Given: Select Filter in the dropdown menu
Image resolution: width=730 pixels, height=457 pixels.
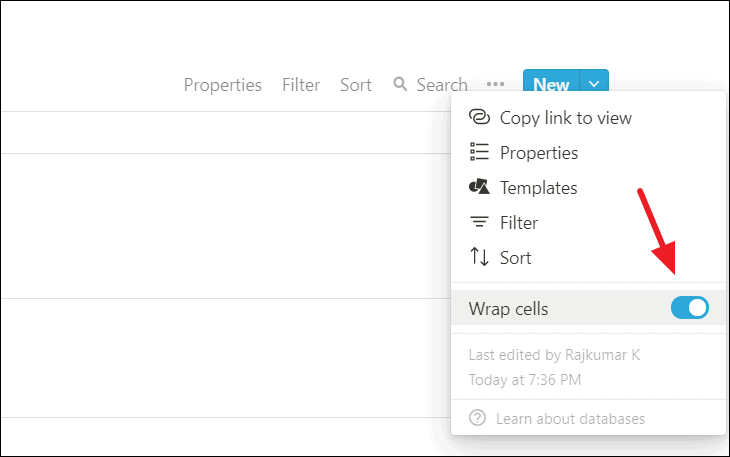Looking at the screenshot, I should click(x=519, y=223).
